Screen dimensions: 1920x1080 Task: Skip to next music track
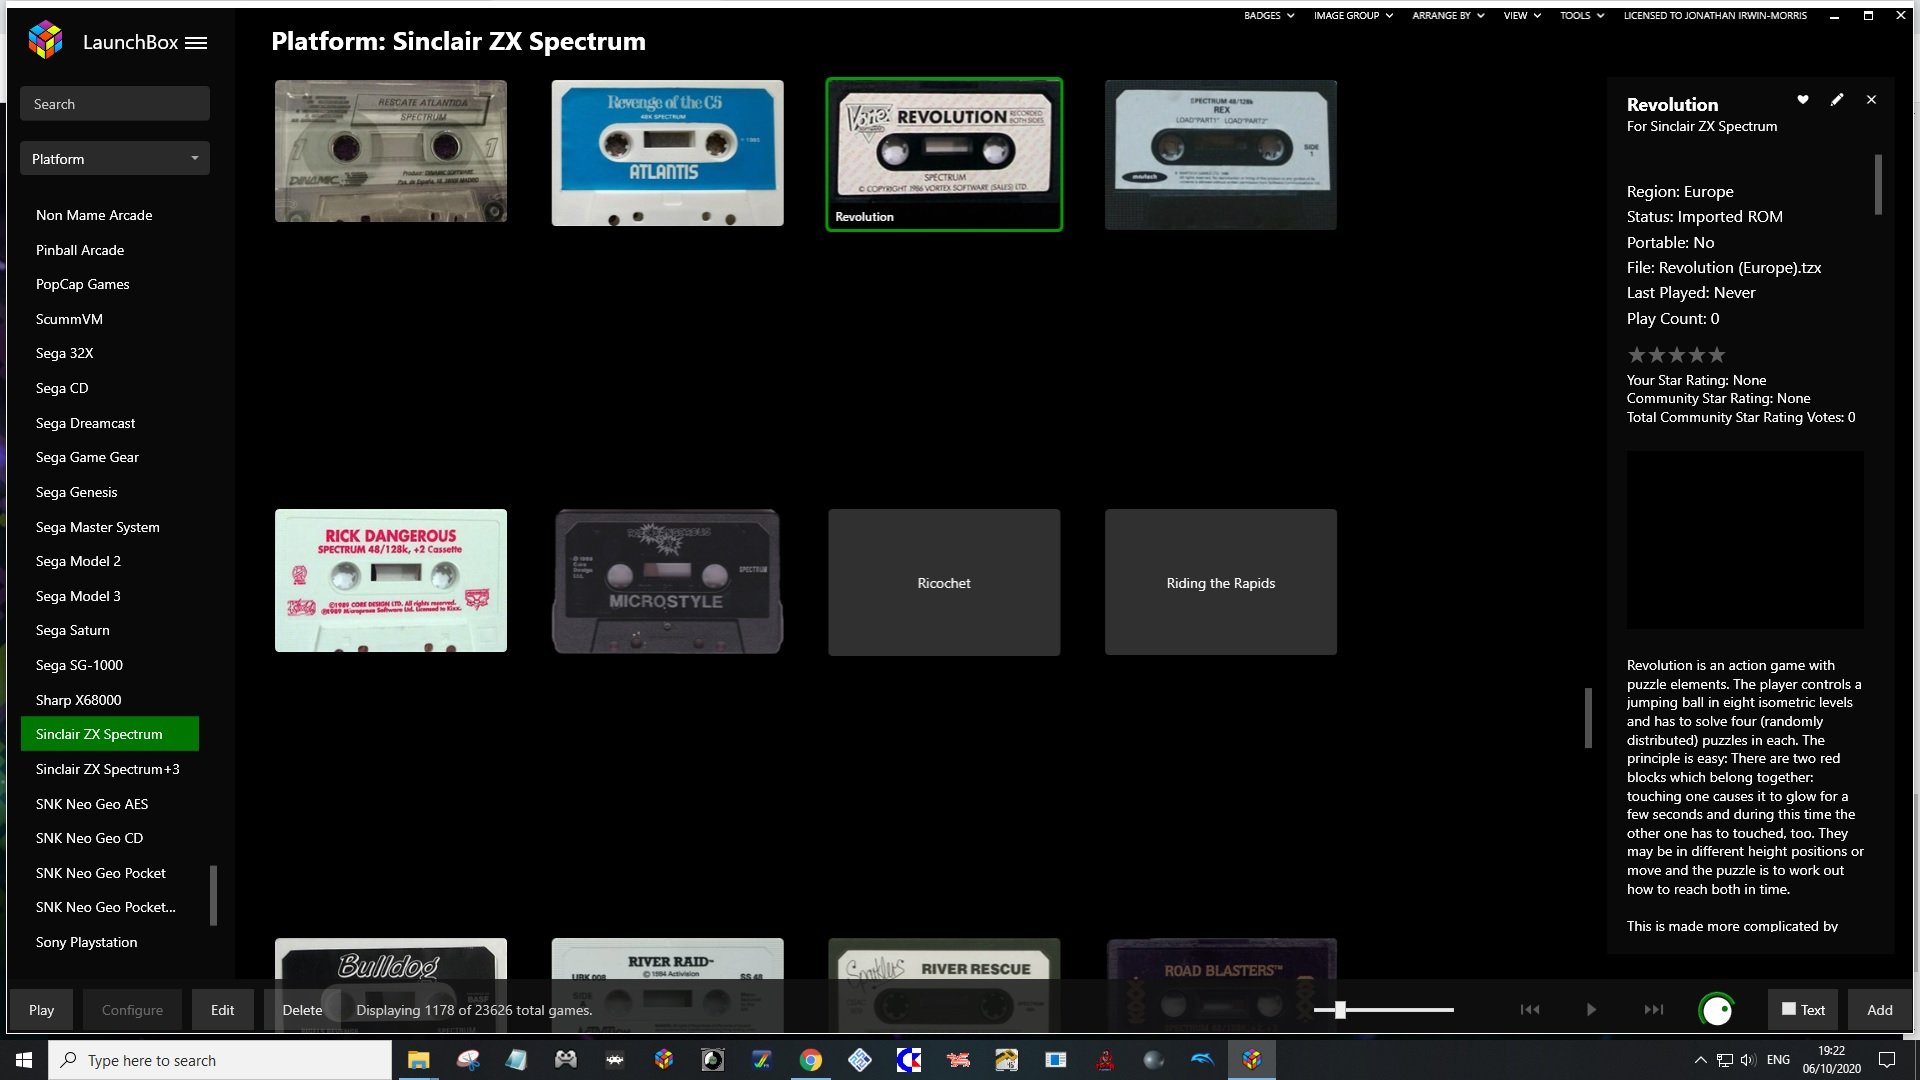[1654, 1010]
